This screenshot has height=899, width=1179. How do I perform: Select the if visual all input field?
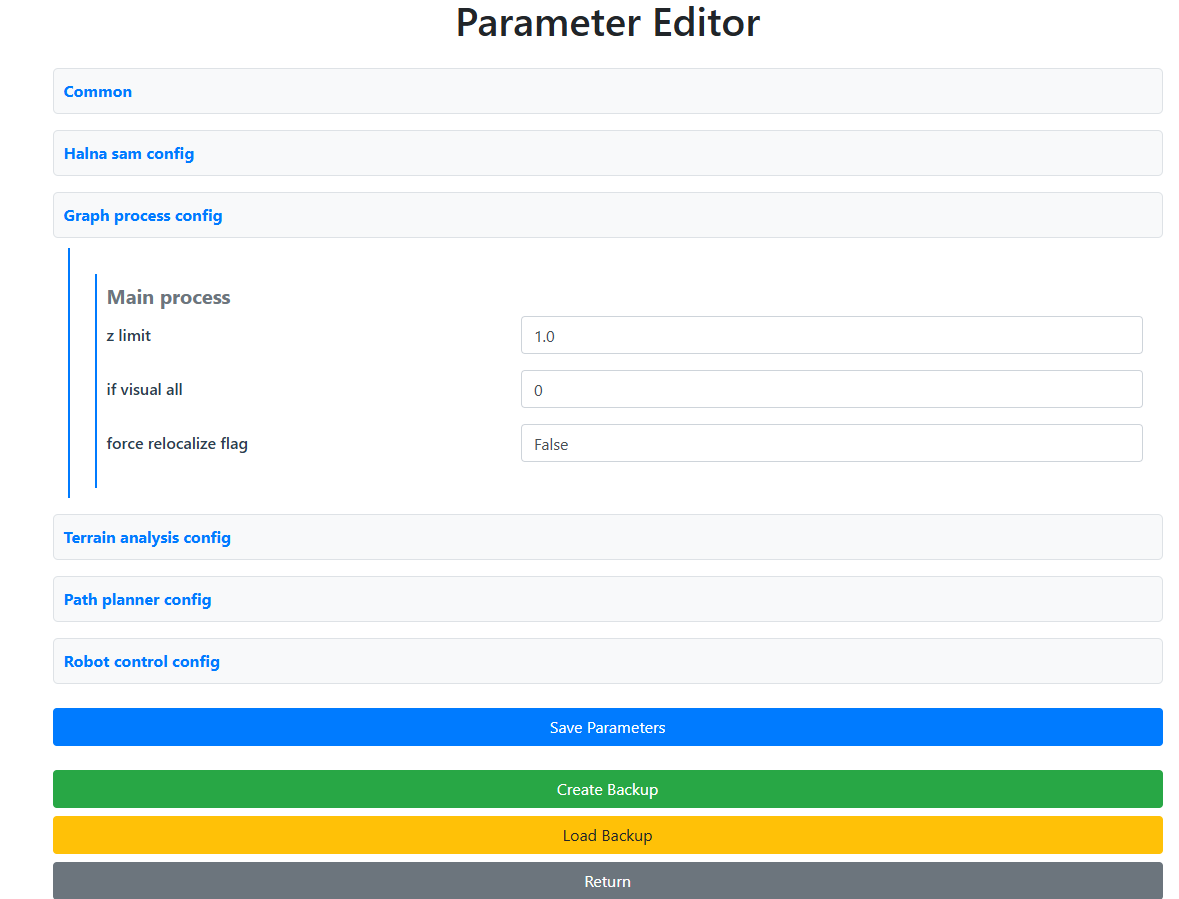click(x=831, y=389)
